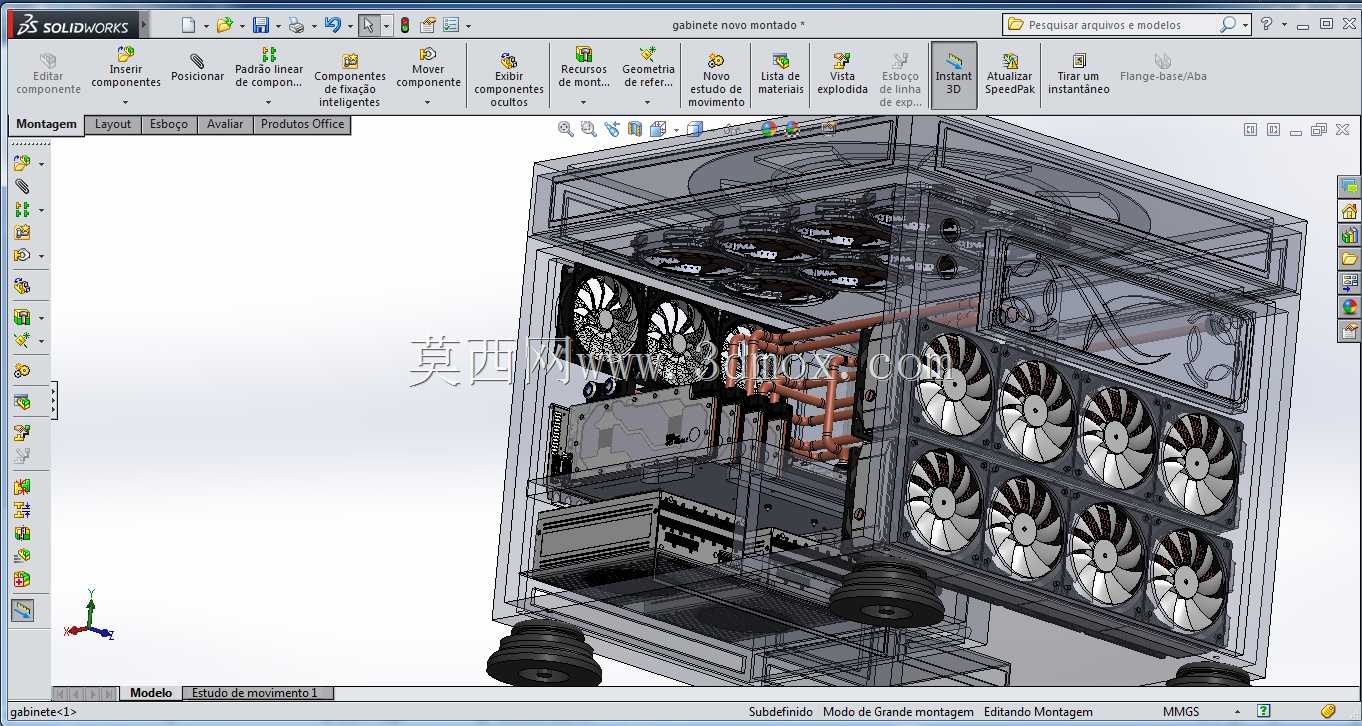Click the Undo arrow icon

[333, 25]
